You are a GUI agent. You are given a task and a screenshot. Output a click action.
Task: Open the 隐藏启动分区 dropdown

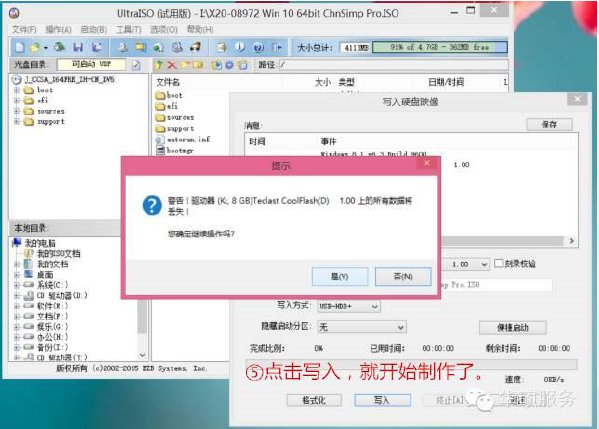pyautogui.click(x=361, y=327)
